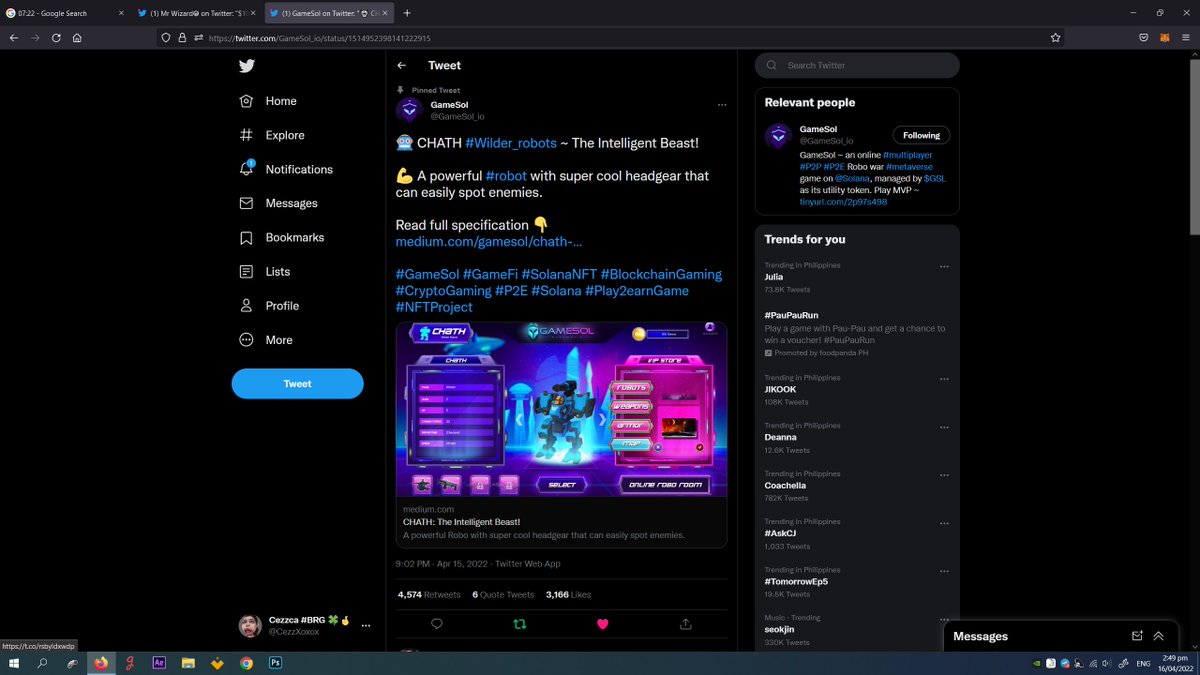Open options for the #AskCJ trend

coord(943,523)
